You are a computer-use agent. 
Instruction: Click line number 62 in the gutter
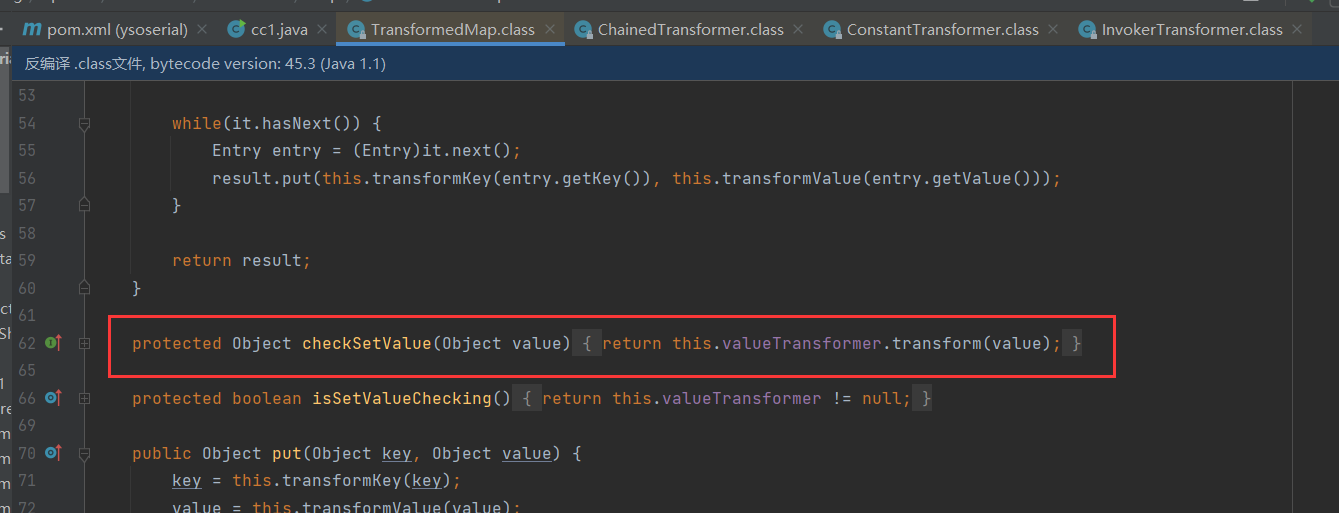coord(27,343)
